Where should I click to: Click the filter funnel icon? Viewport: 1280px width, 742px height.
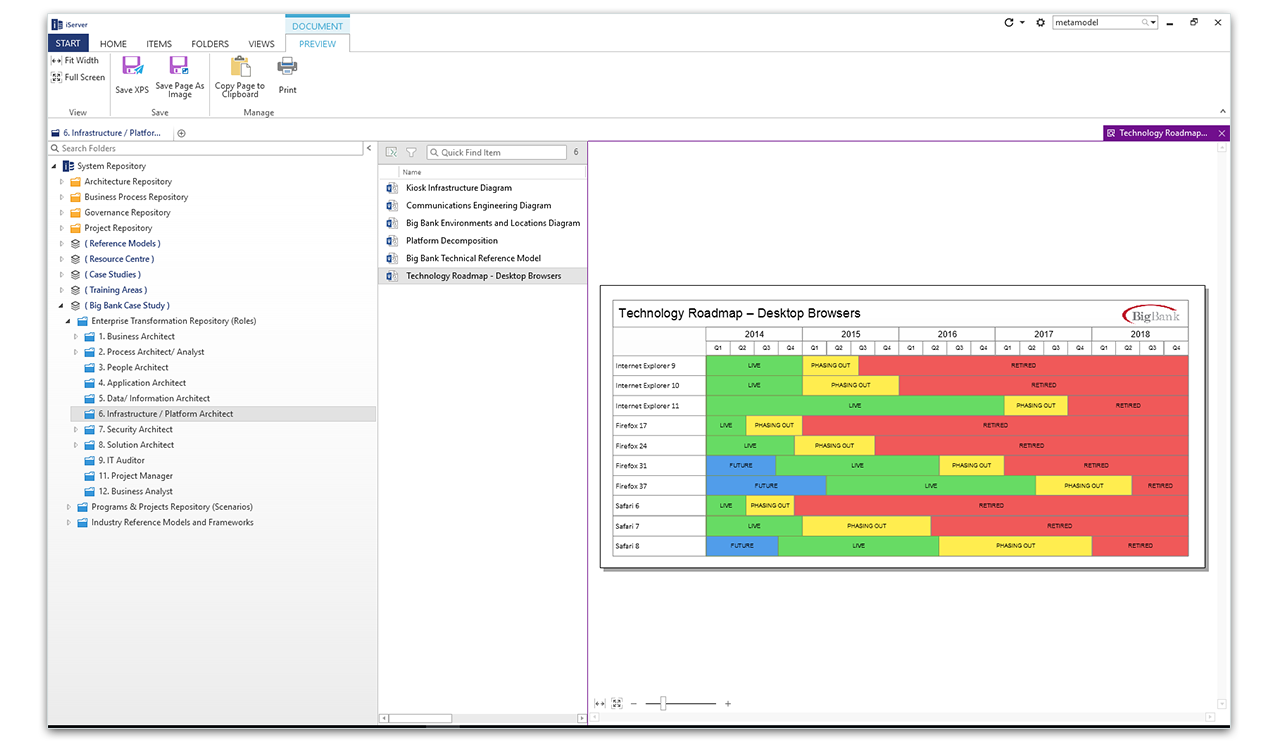(410, 152)
